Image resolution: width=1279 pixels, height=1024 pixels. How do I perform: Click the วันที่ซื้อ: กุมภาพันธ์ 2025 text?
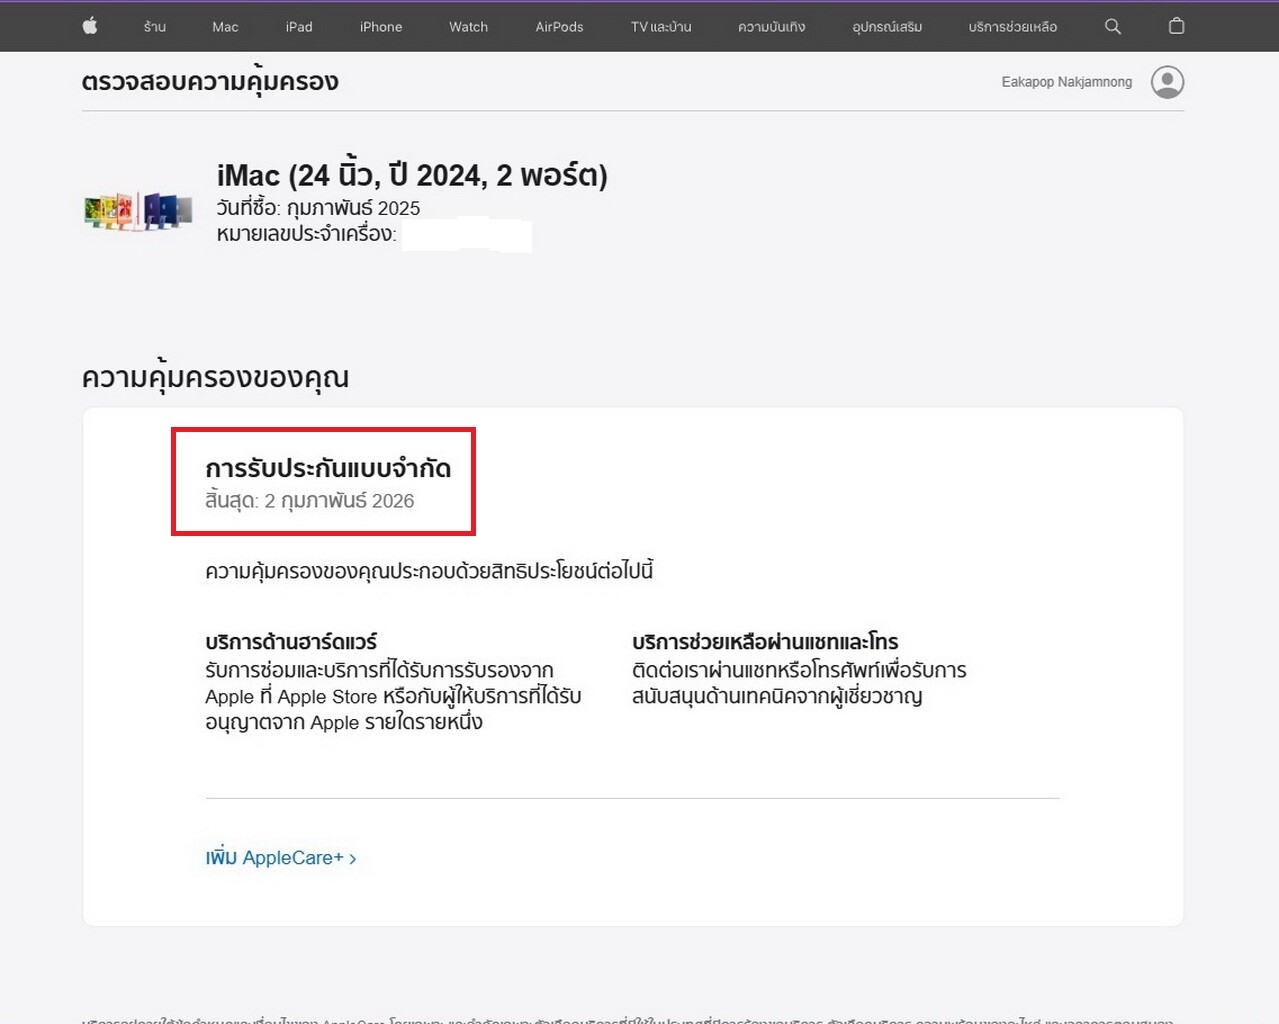tap(318, 208)
